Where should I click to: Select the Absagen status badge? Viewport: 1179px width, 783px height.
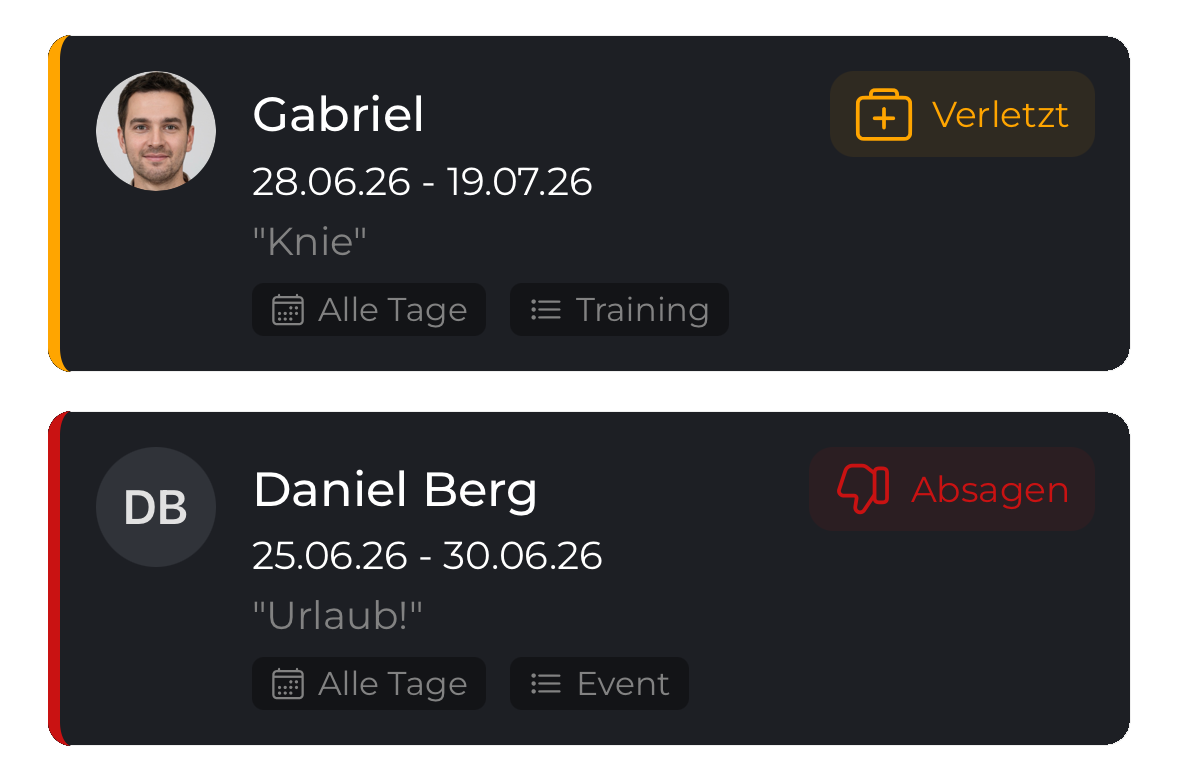pos(951,489)
